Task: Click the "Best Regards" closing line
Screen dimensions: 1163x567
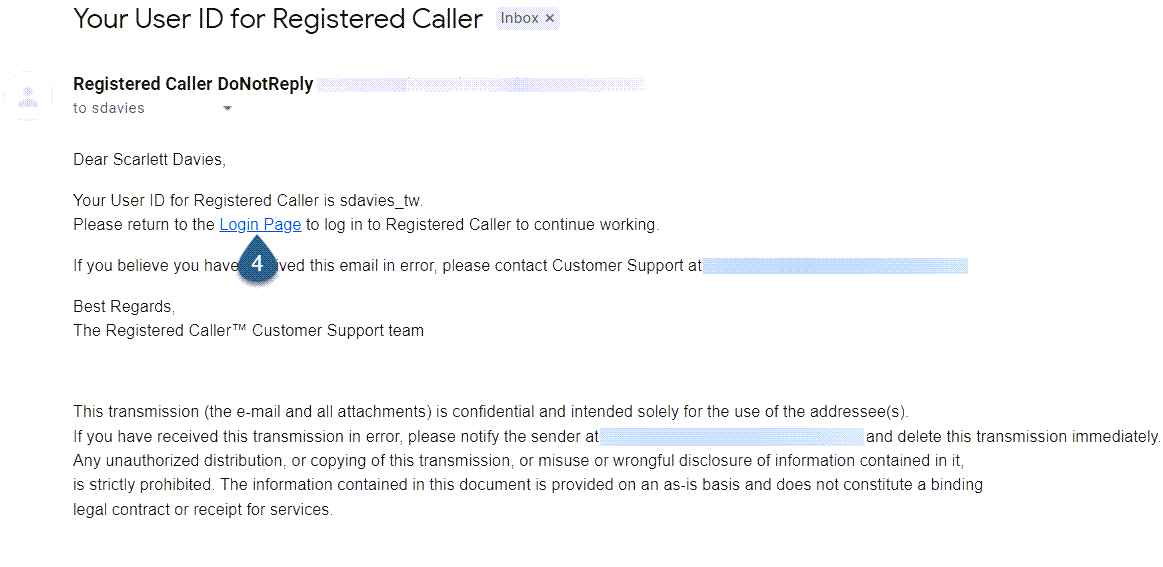Action: pyautogui.click(x=124, y=306)
